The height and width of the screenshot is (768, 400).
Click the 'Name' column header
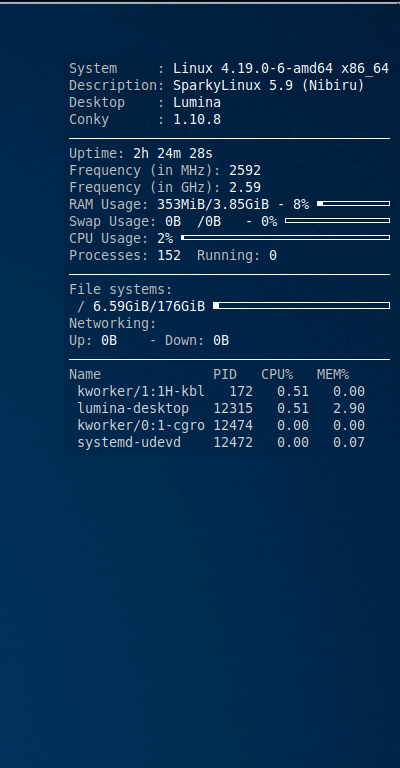[85, 375]
